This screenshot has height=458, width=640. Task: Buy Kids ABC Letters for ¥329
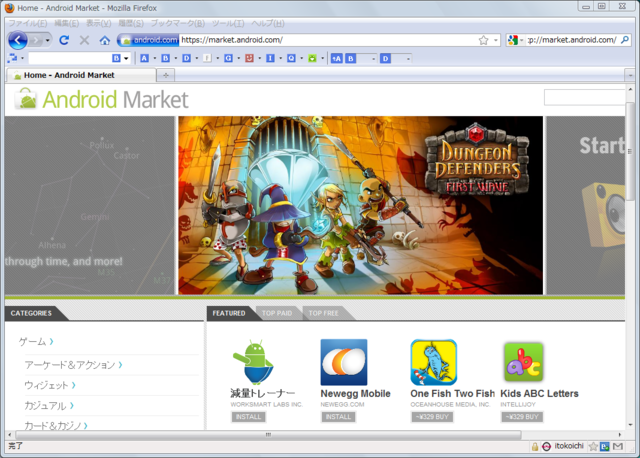click(522, 417)
